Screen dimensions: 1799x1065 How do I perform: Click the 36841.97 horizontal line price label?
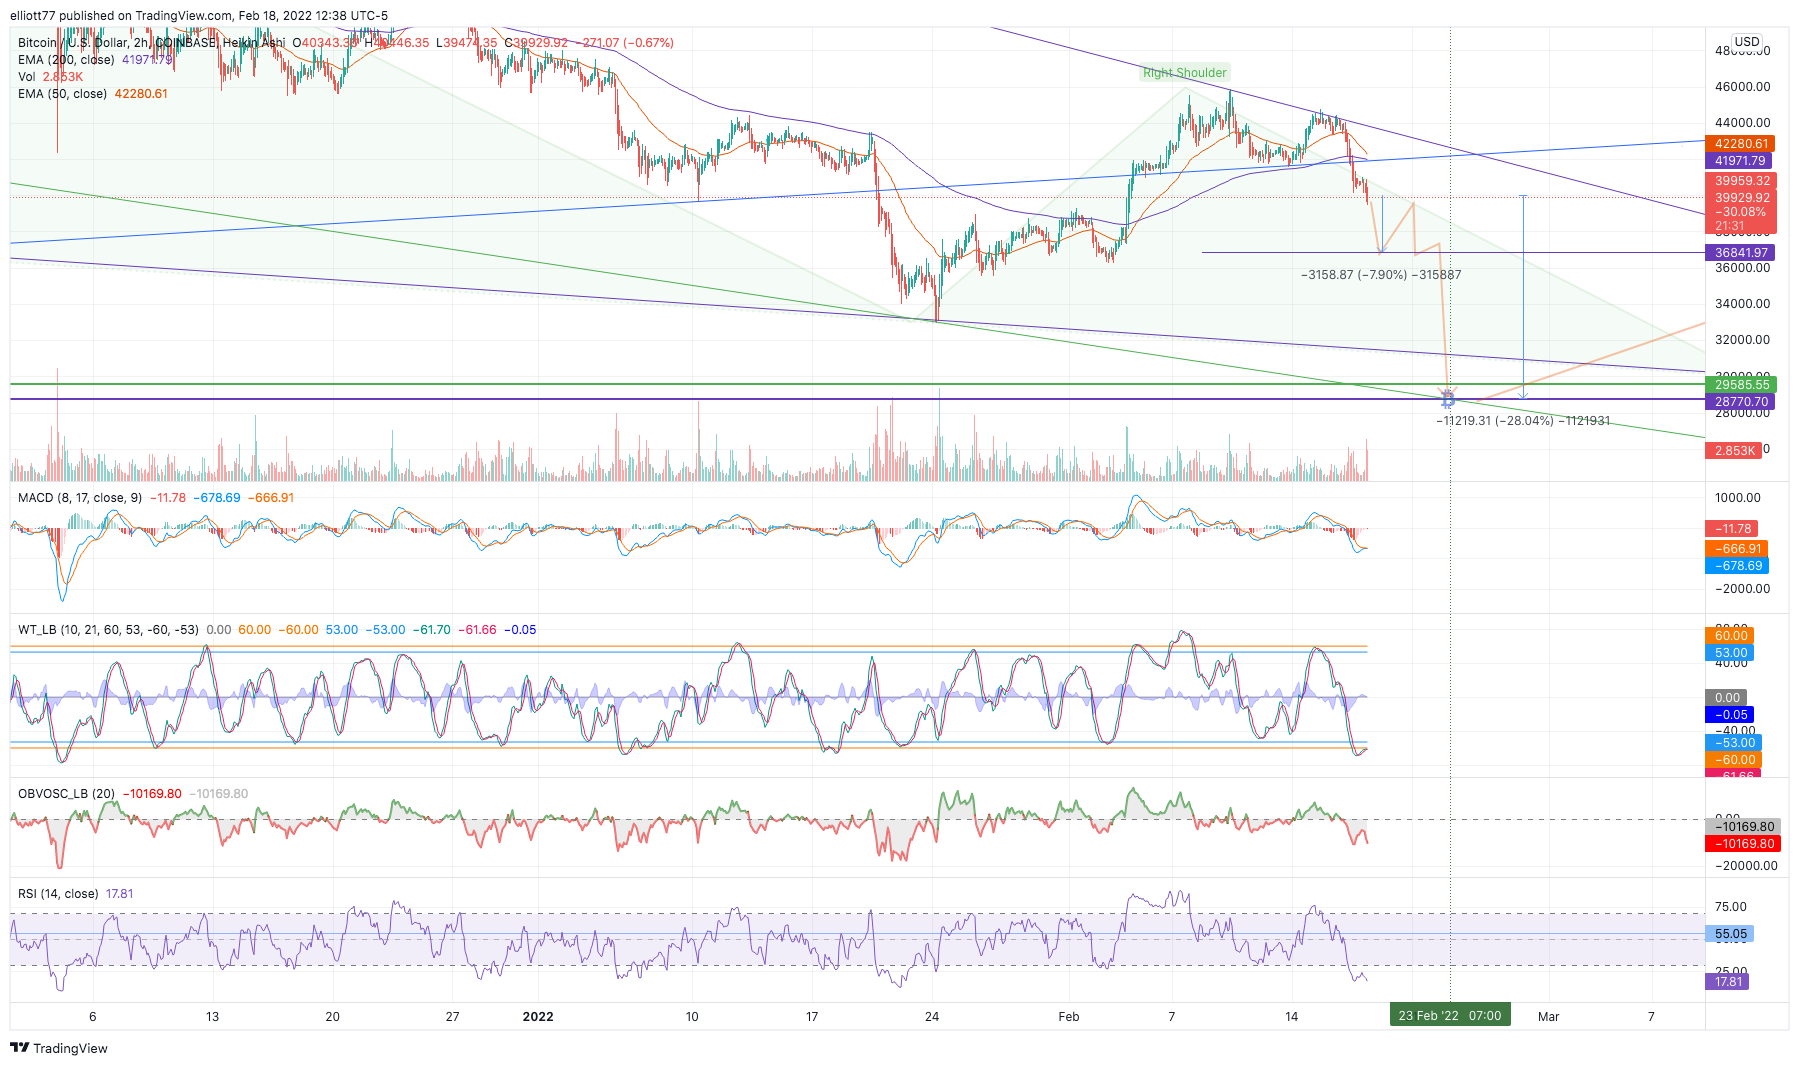tap(1740, 253)
